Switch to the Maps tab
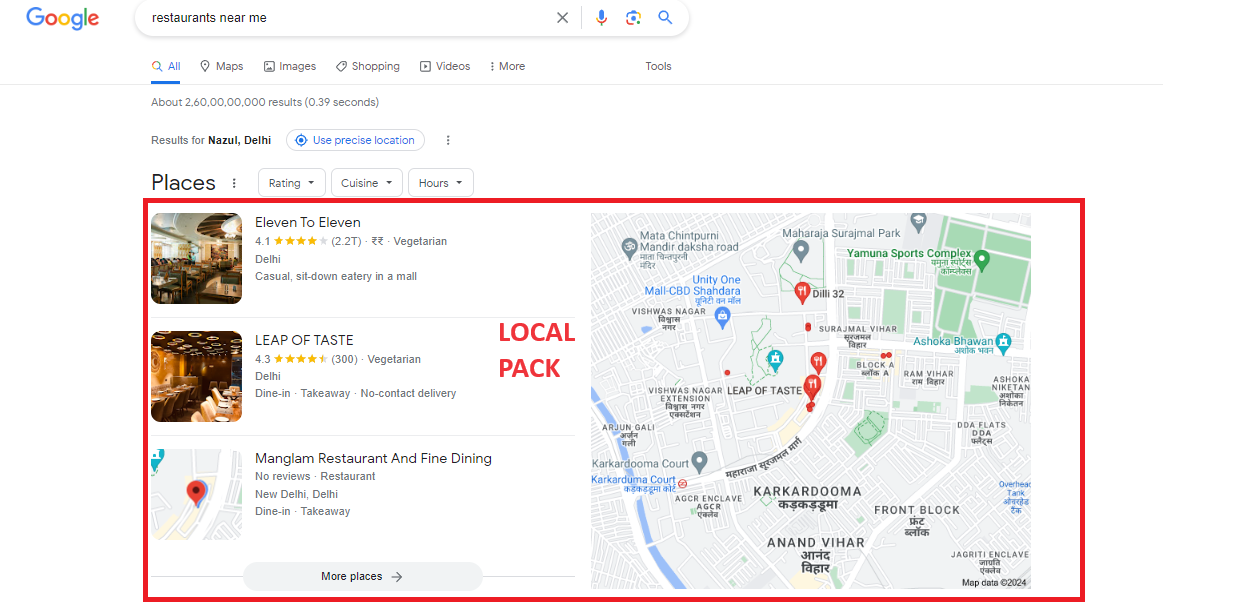 coord(221,66)
